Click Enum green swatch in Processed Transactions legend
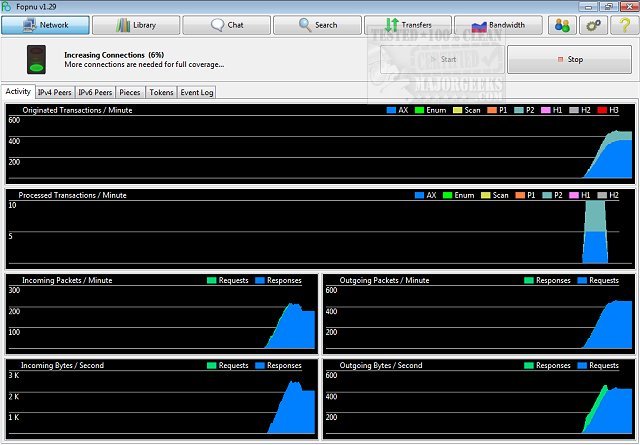The image size is (640, 445). click(x=447, y=196)
